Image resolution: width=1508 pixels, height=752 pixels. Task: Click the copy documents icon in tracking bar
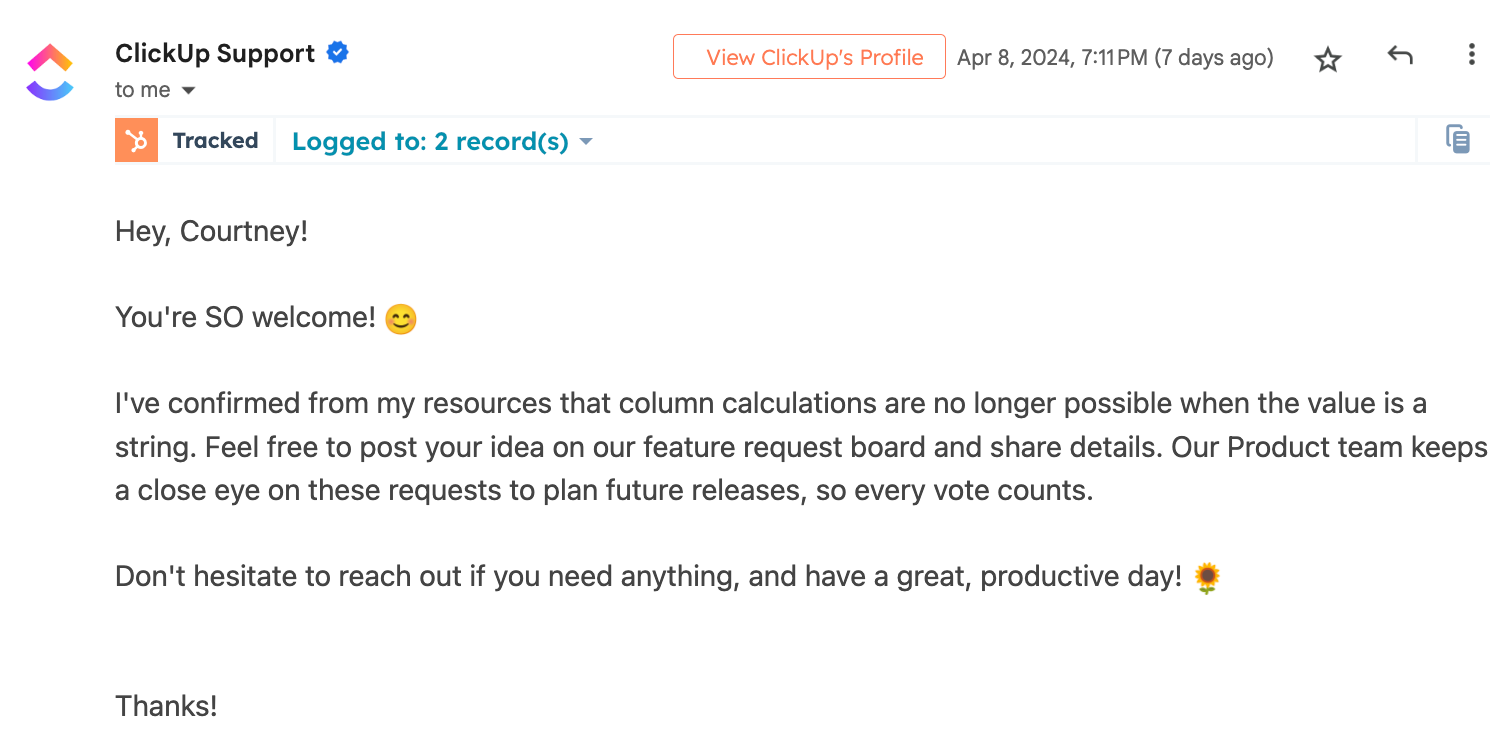1458,139
